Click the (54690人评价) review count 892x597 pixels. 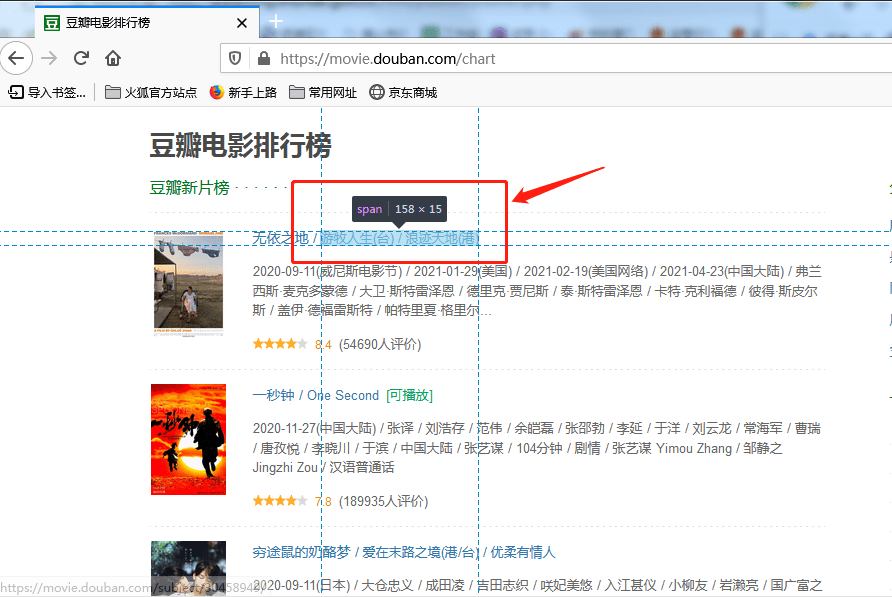point(380,344)
